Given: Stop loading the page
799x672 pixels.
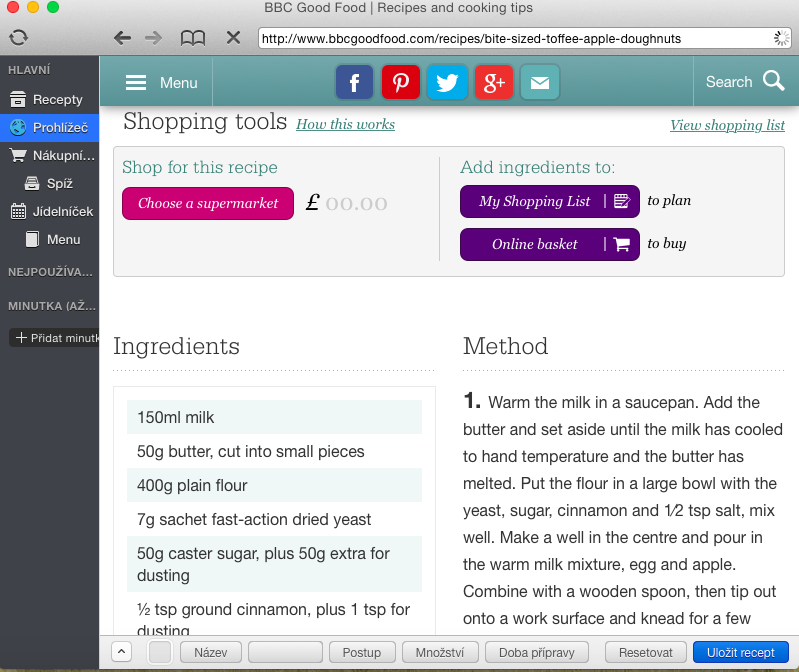Looking at the screenshot, I should [233, 38].
